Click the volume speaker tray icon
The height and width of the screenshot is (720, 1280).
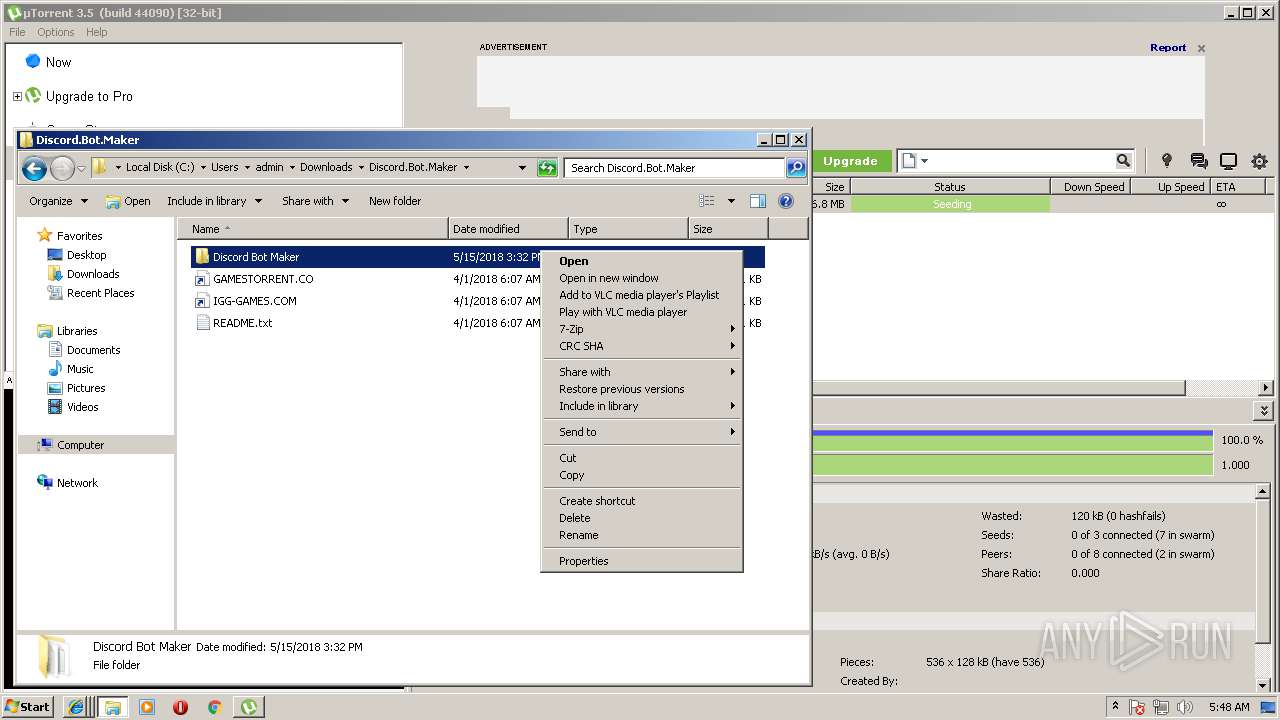click(1184, 707)
